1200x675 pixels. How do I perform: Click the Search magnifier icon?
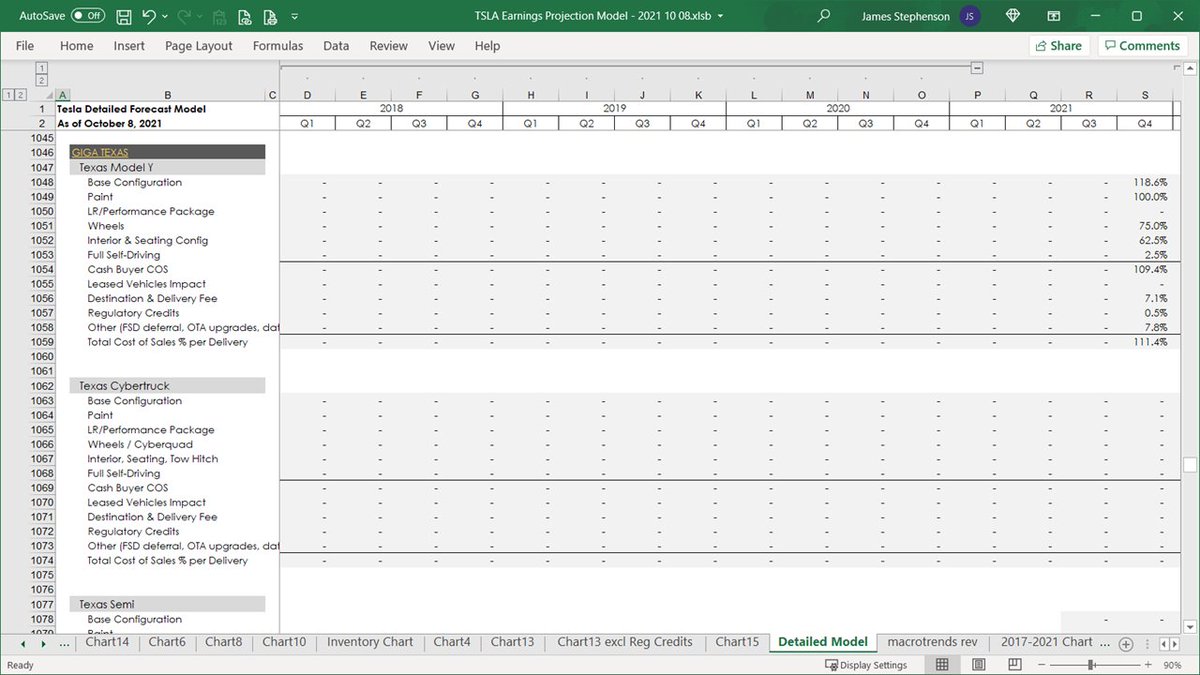(x=824, y=16)
